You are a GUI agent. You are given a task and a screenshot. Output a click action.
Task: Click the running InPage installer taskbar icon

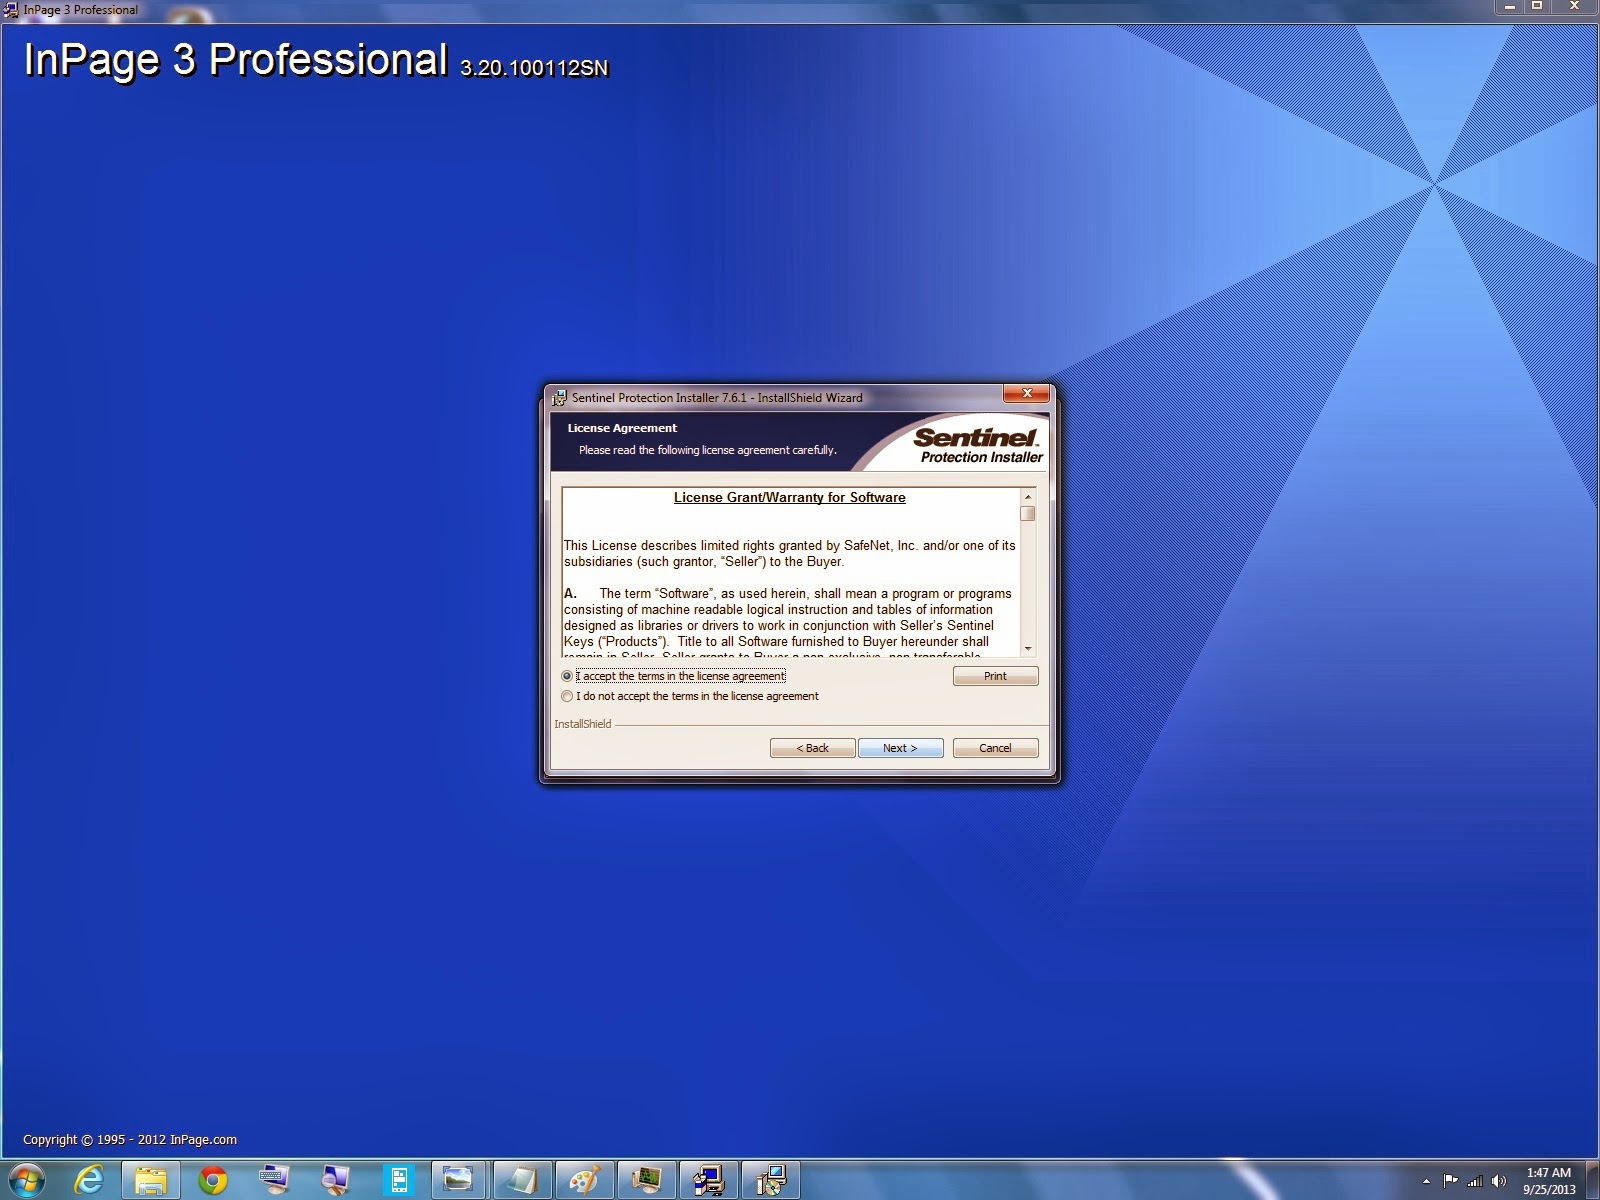(x=711, y=1180)
